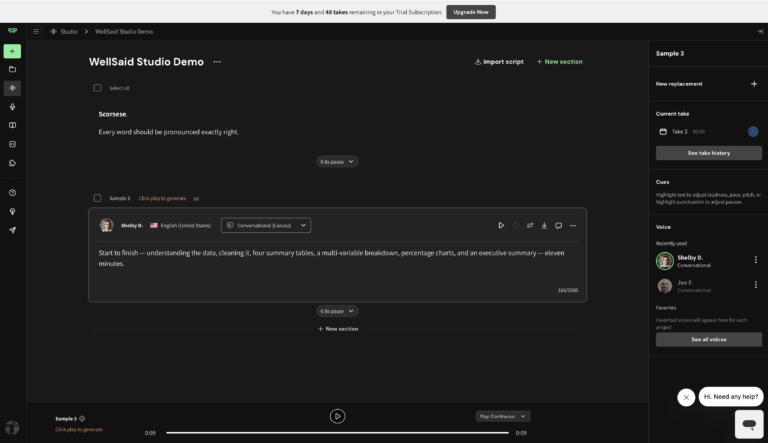Toggle the hamburger menu in breadcrumb bar
Viewport: 768px width, 443px height.
point(36,31)
